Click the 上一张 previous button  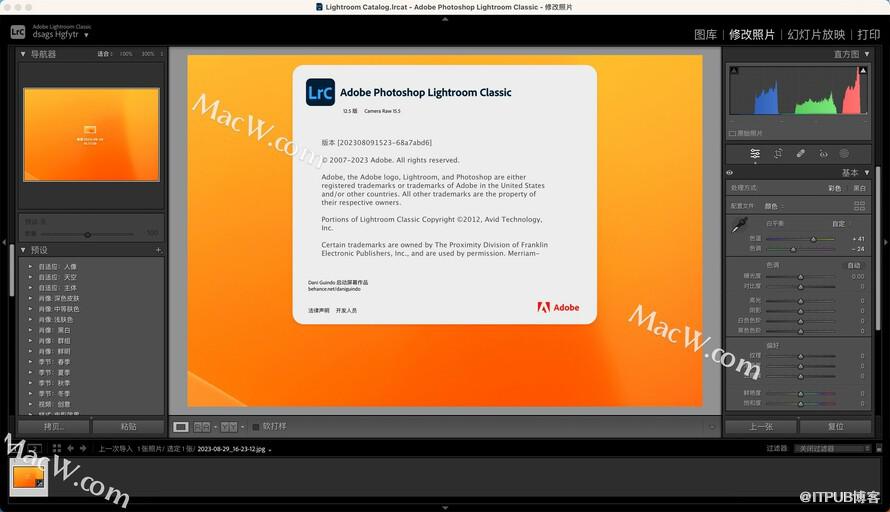click(761, 427)
